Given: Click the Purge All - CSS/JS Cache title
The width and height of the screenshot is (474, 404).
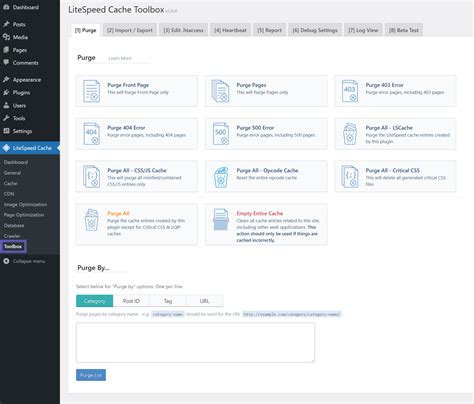Looking at the screenshot, I should pyautogui.click(x=137, y=170).
